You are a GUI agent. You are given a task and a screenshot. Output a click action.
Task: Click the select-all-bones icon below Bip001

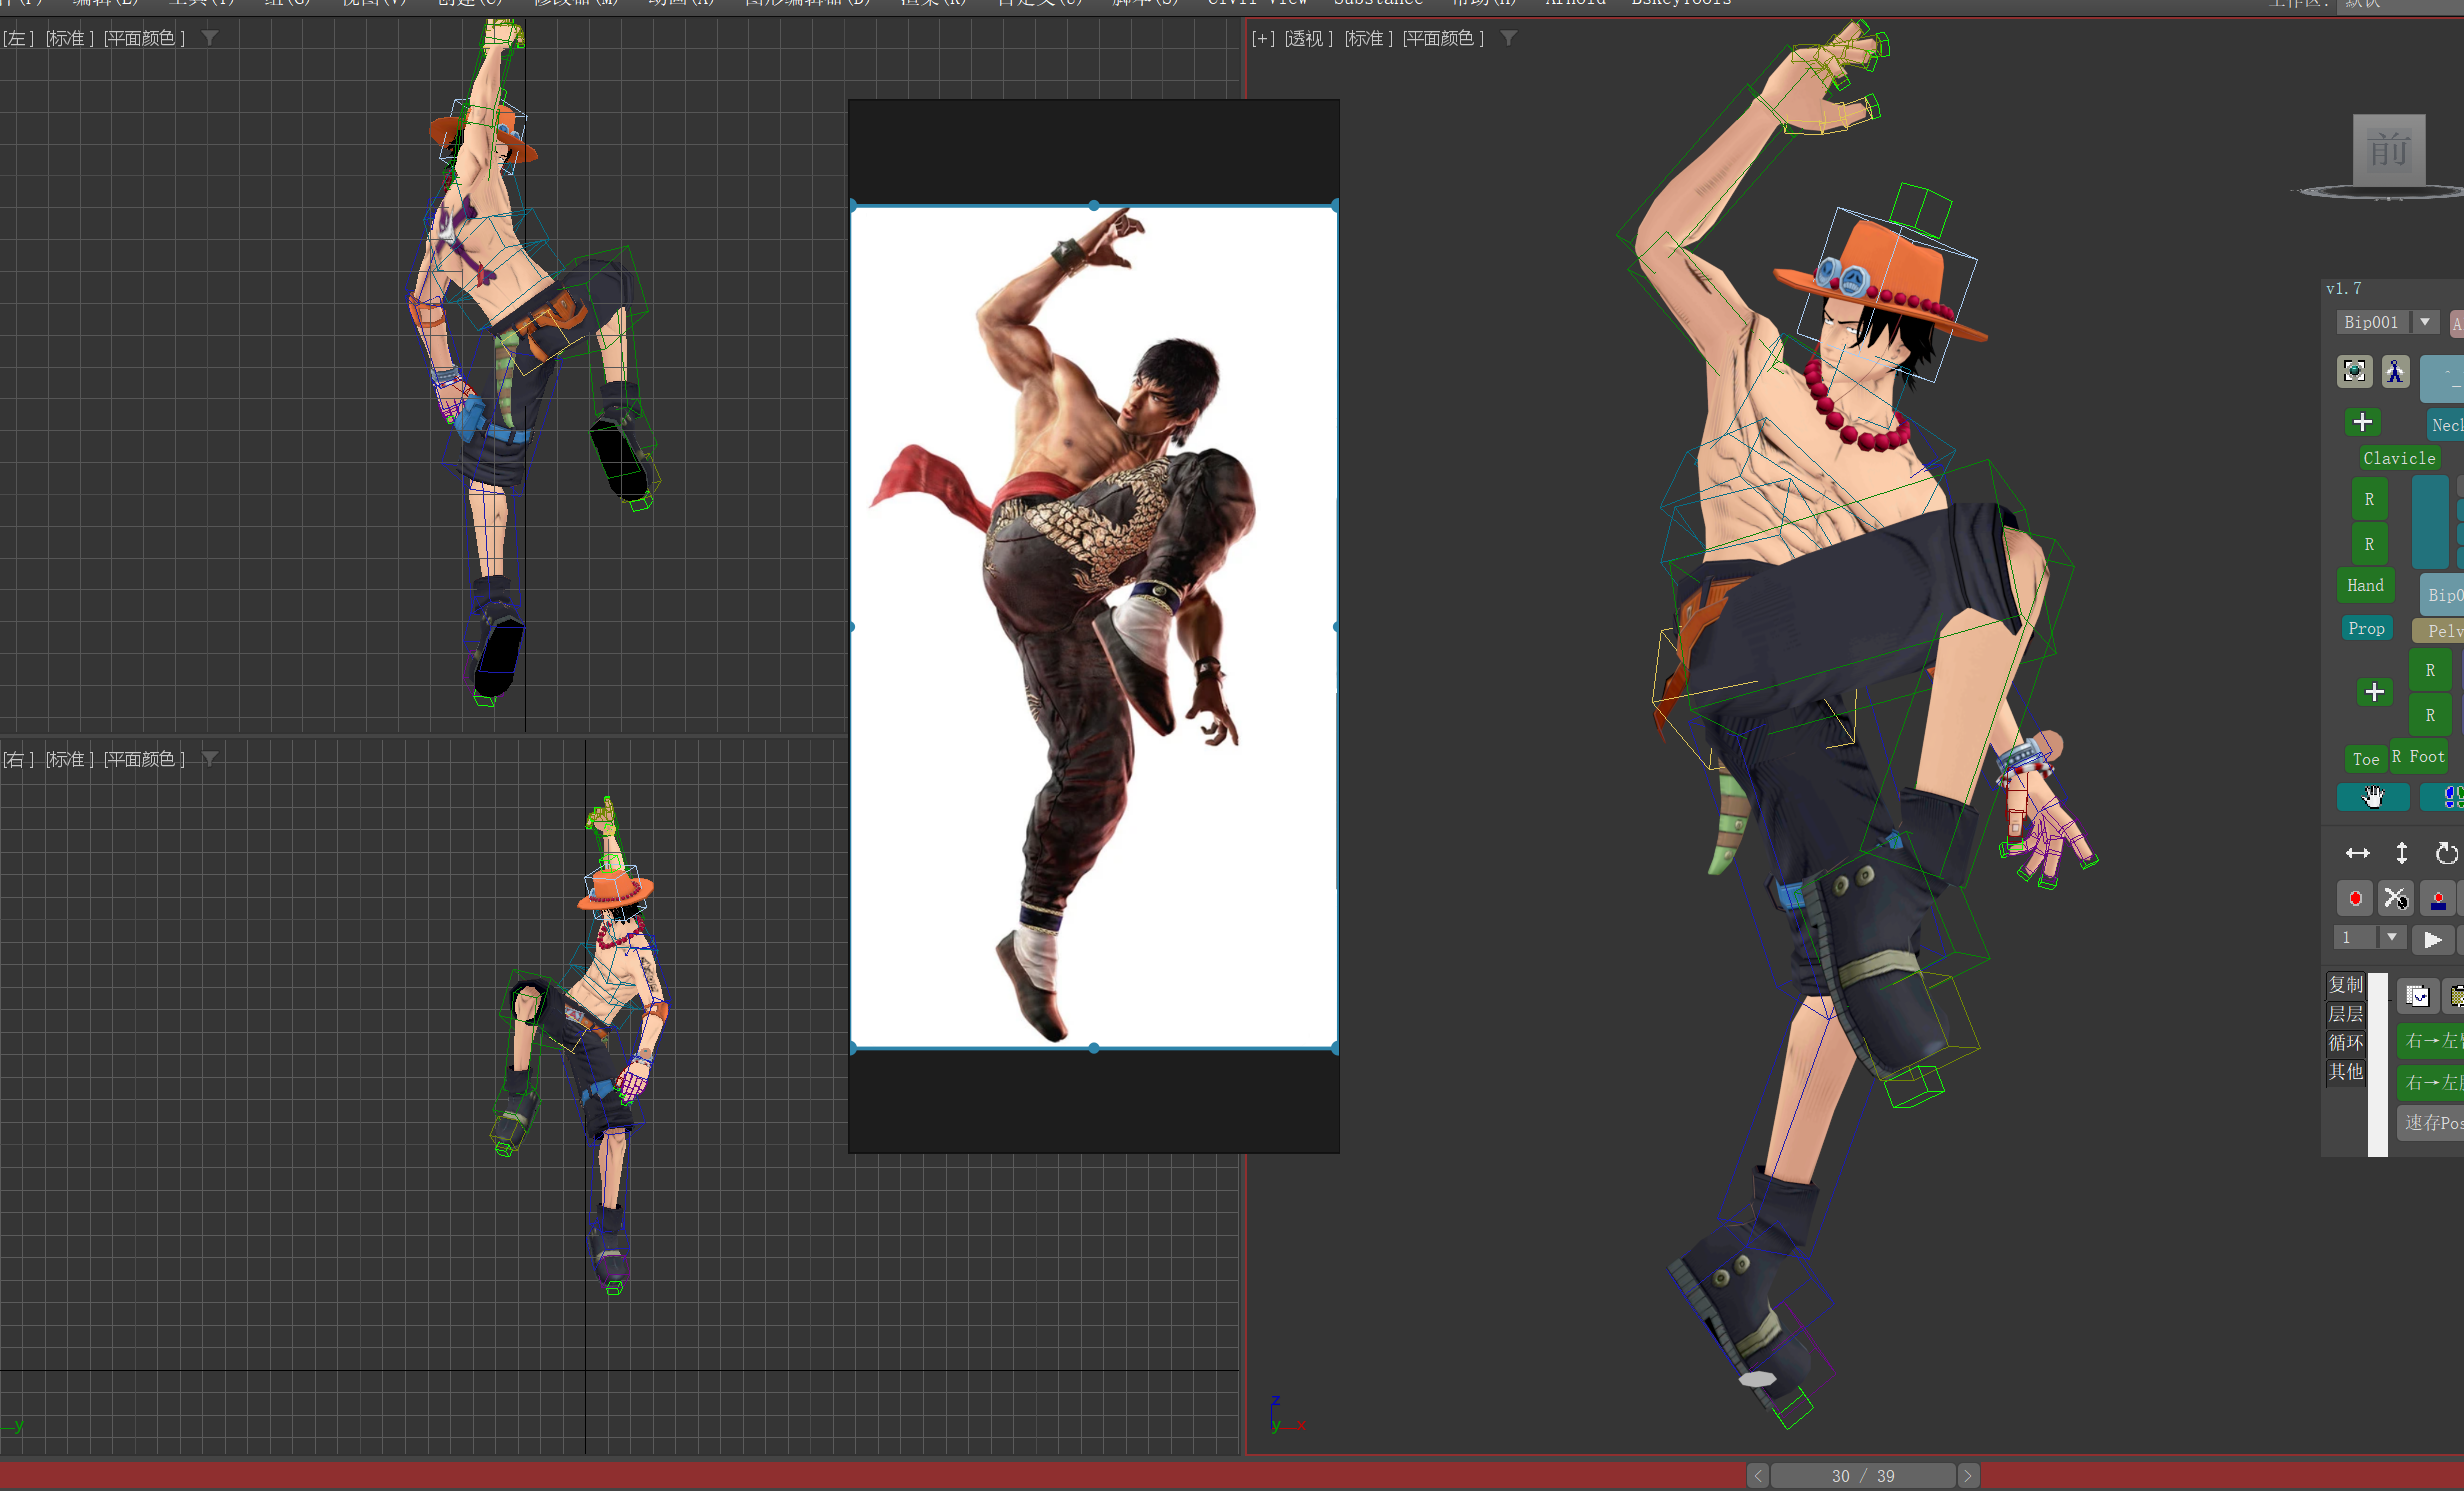pos(2354,371)
